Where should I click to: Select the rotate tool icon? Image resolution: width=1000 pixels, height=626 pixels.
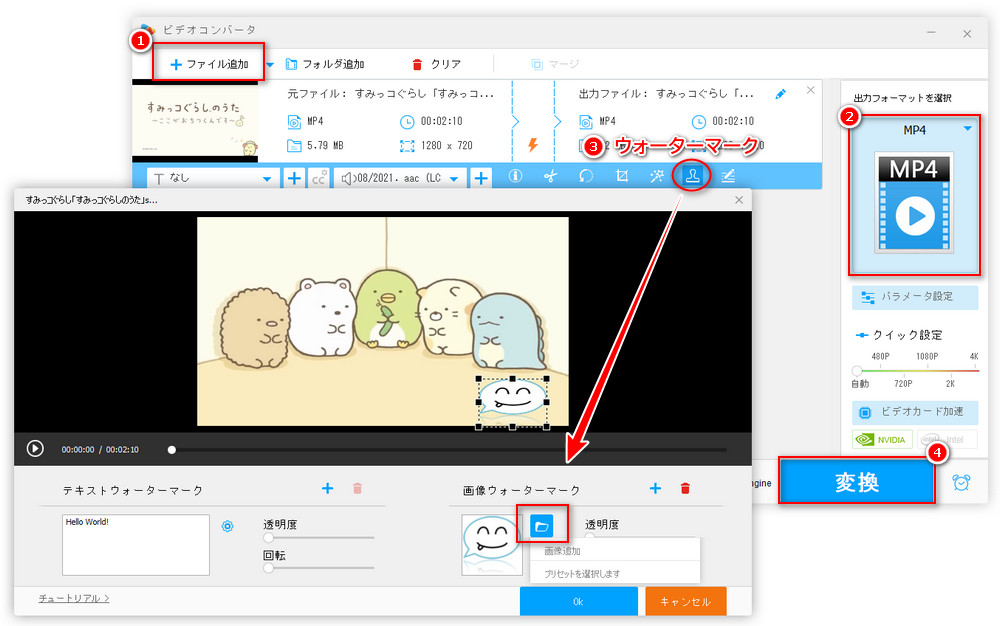tap(585, 176)
